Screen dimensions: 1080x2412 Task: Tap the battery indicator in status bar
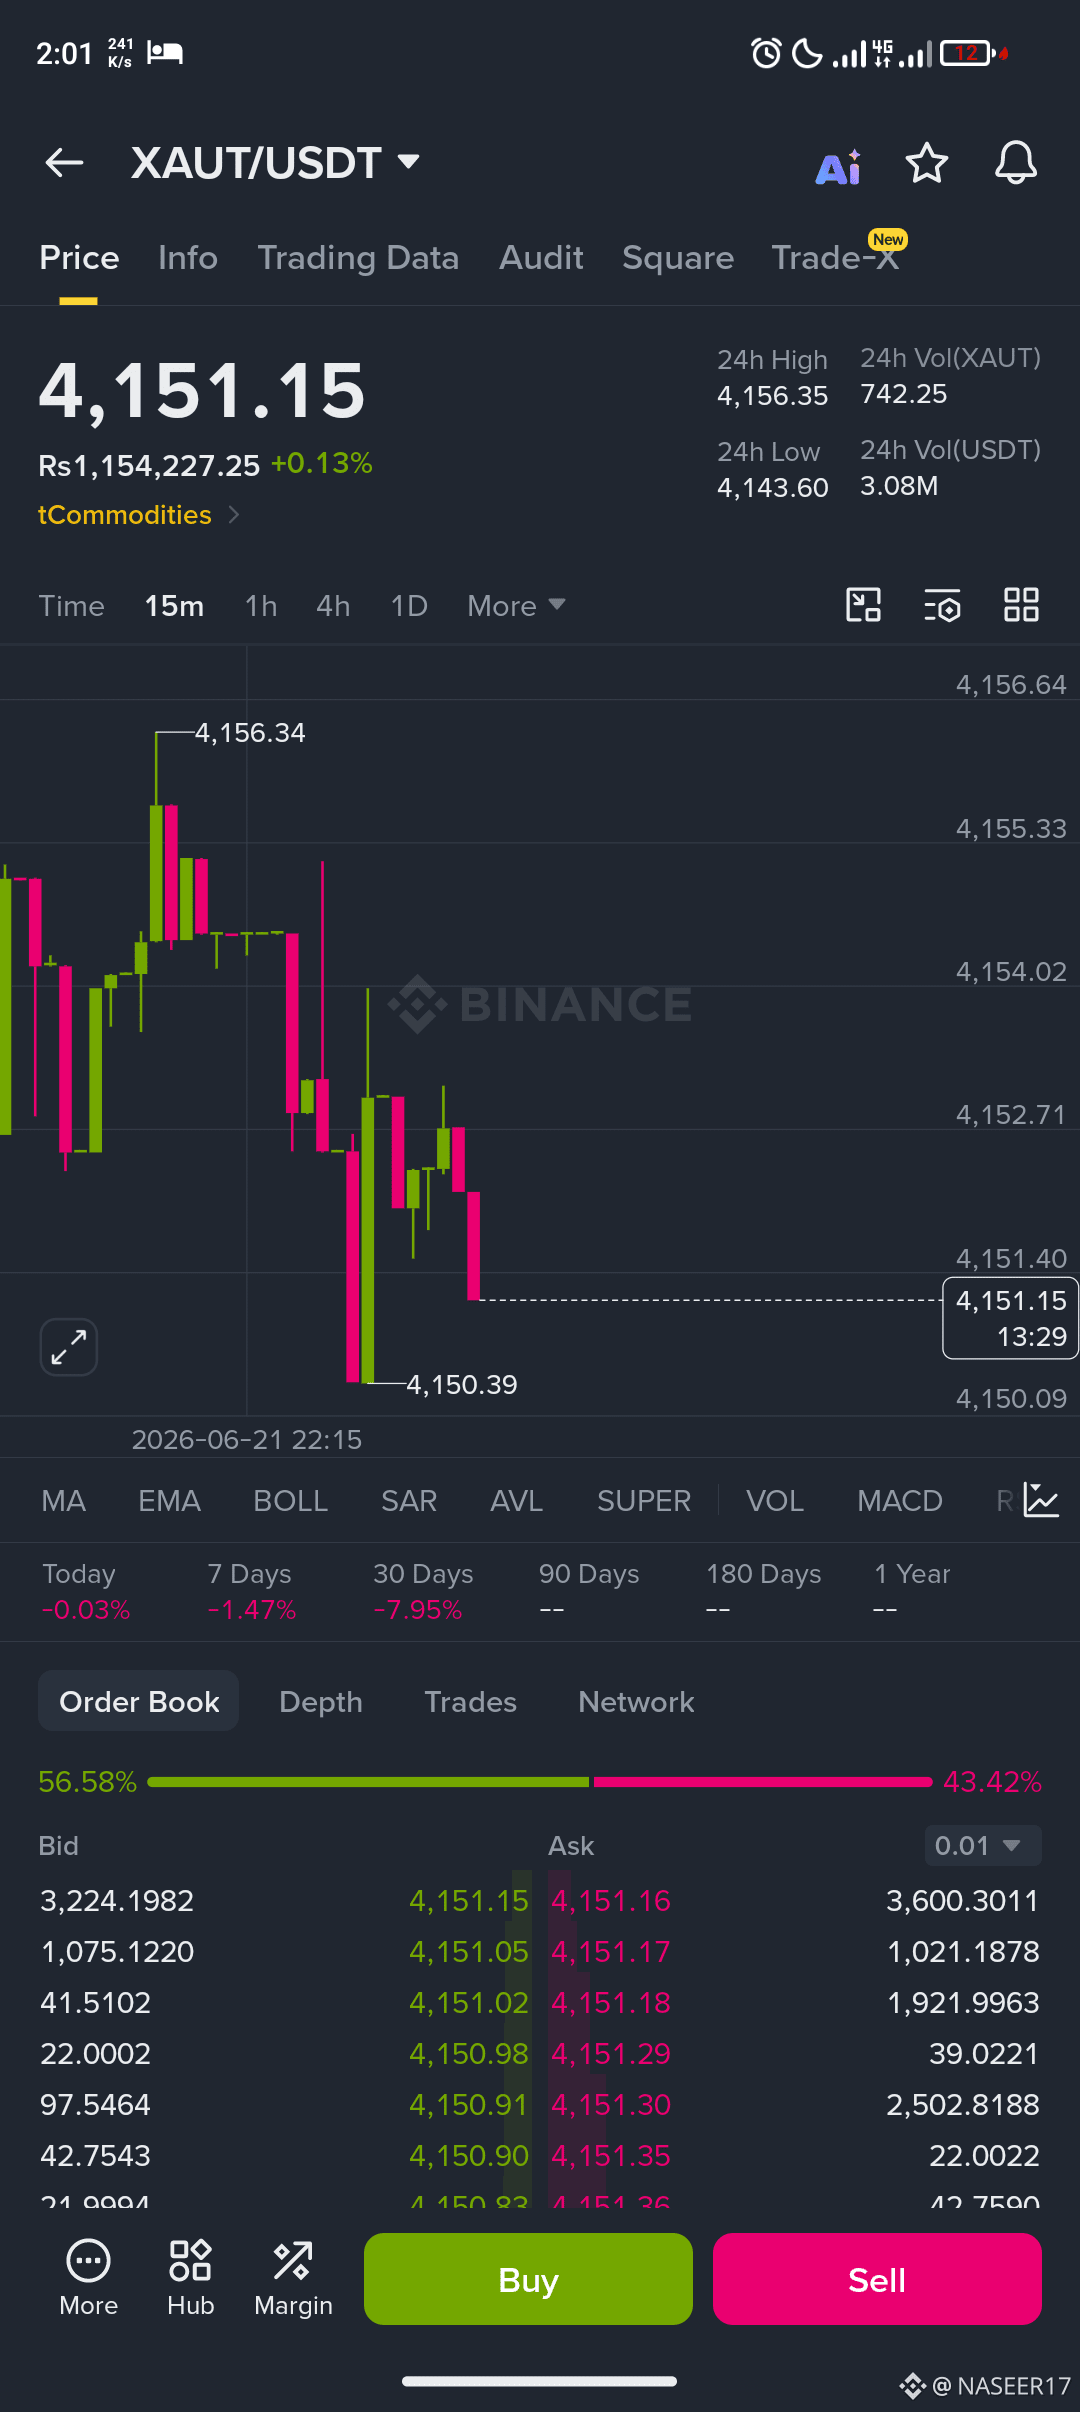974,53
